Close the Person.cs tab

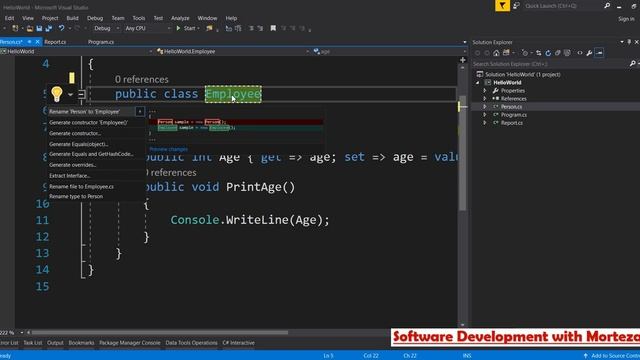click(x=37, y=42)
